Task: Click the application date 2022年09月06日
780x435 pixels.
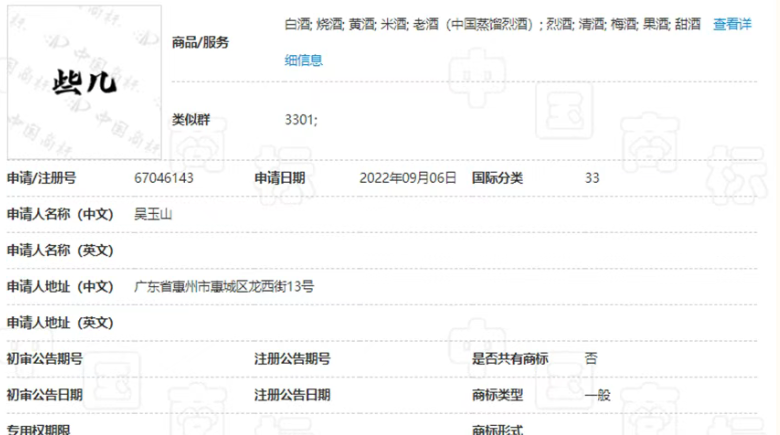Action: [x=407, y=178]
